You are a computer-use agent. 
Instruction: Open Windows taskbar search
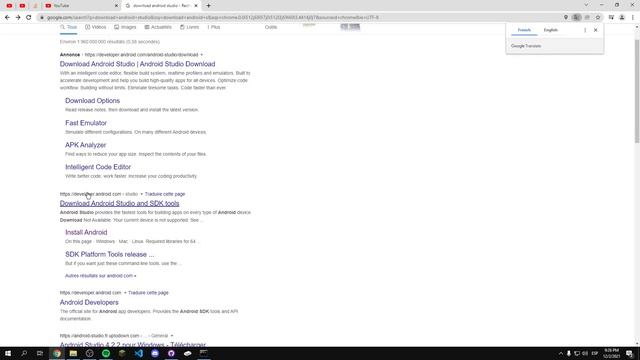click(x=24, y=353)
